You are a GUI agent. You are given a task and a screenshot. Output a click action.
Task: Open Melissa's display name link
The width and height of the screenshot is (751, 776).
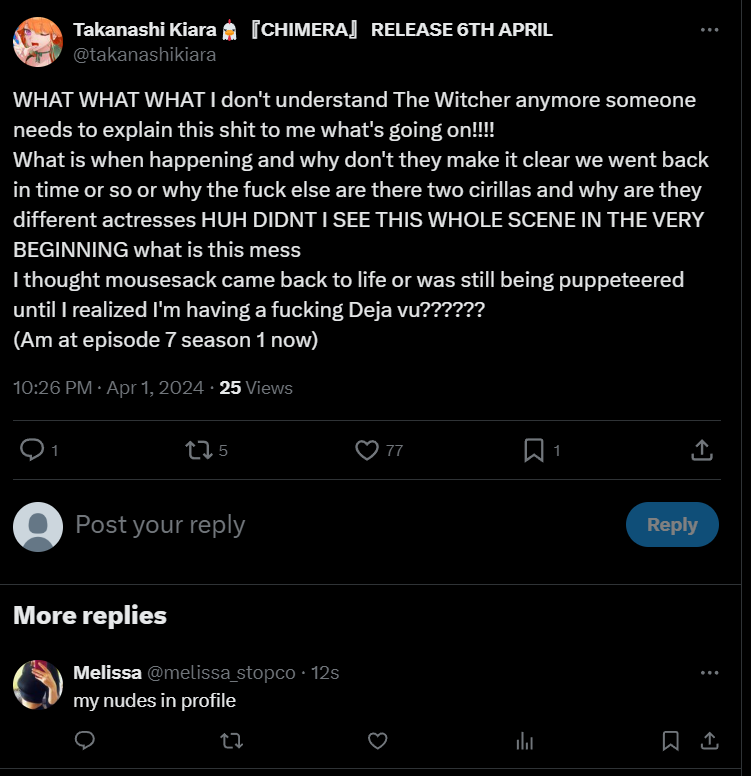(x=107, y=673)
